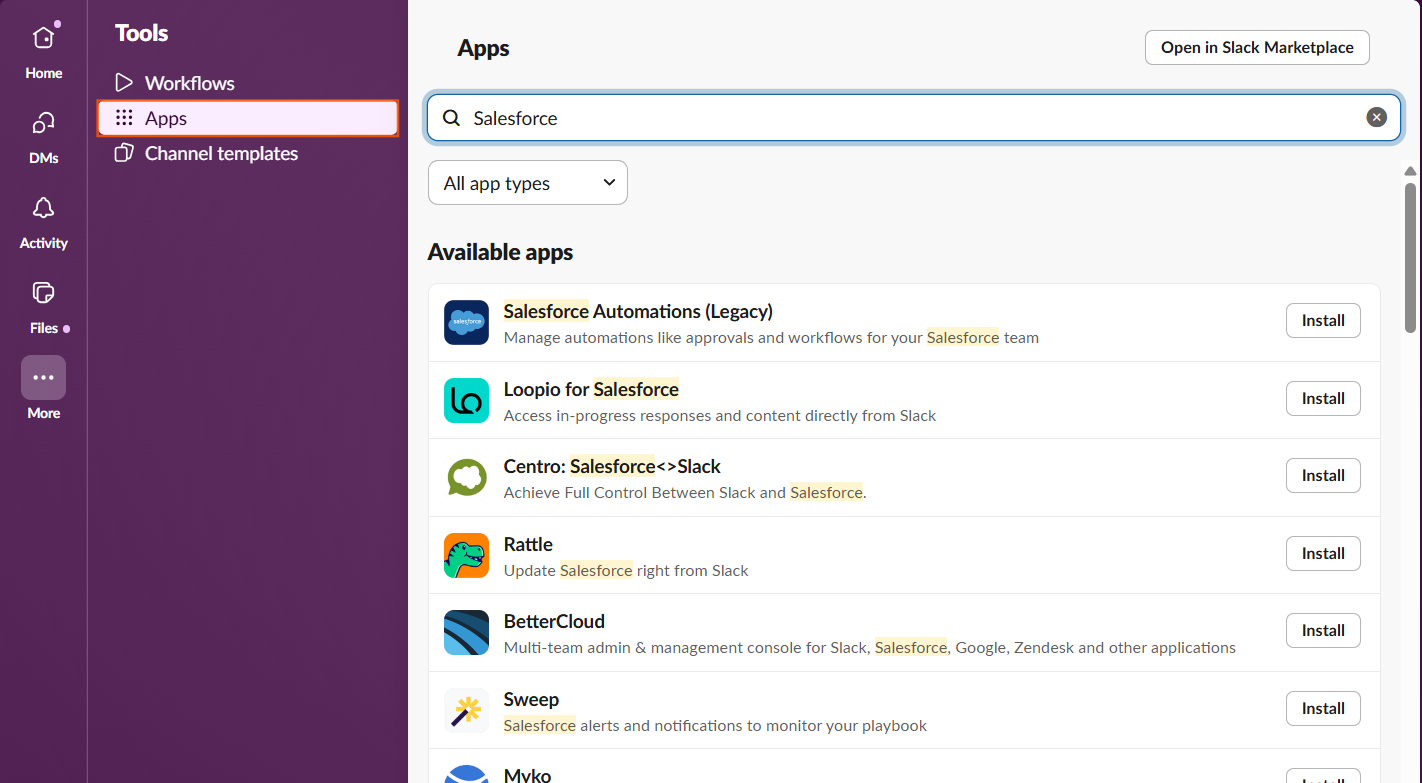Click the 'Manage automations like approvals' description

[771, 337]
